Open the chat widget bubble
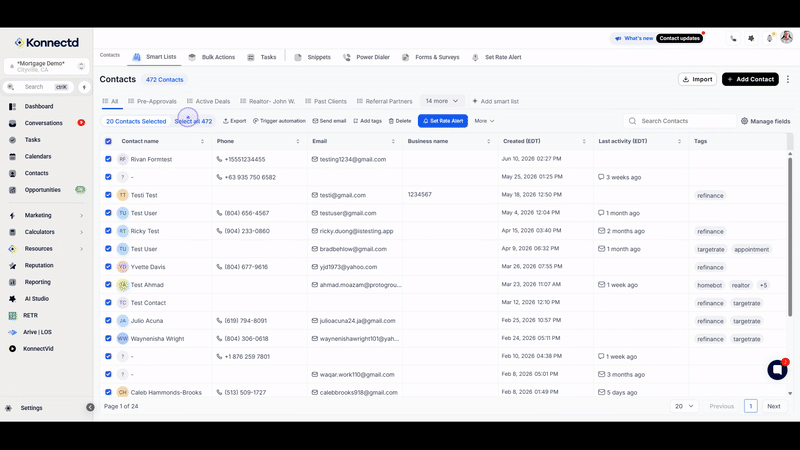 point(777,369)
